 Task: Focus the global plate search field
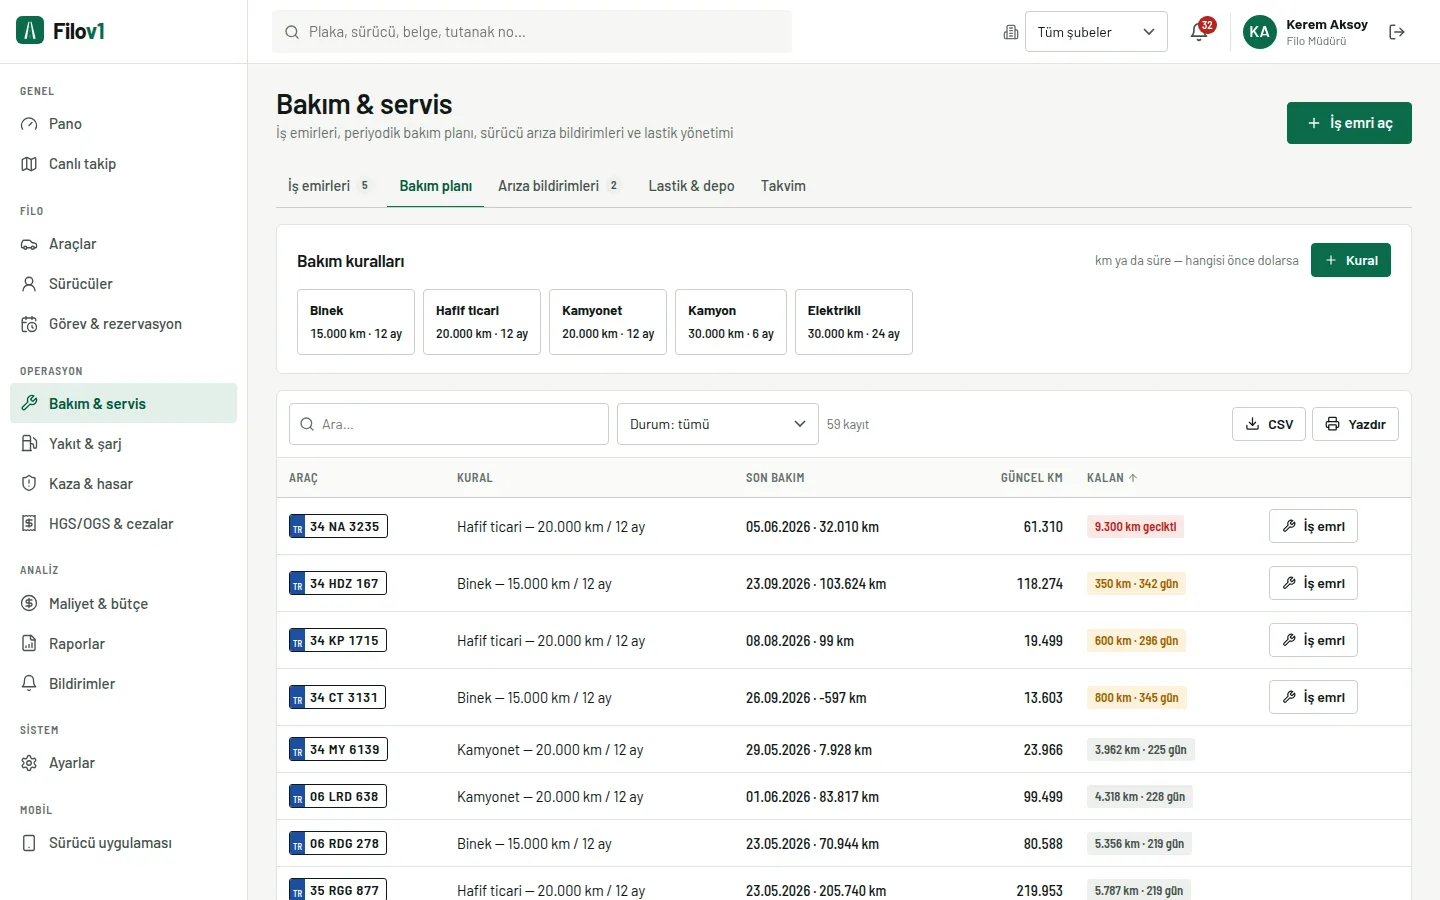(x=532, y=32)
